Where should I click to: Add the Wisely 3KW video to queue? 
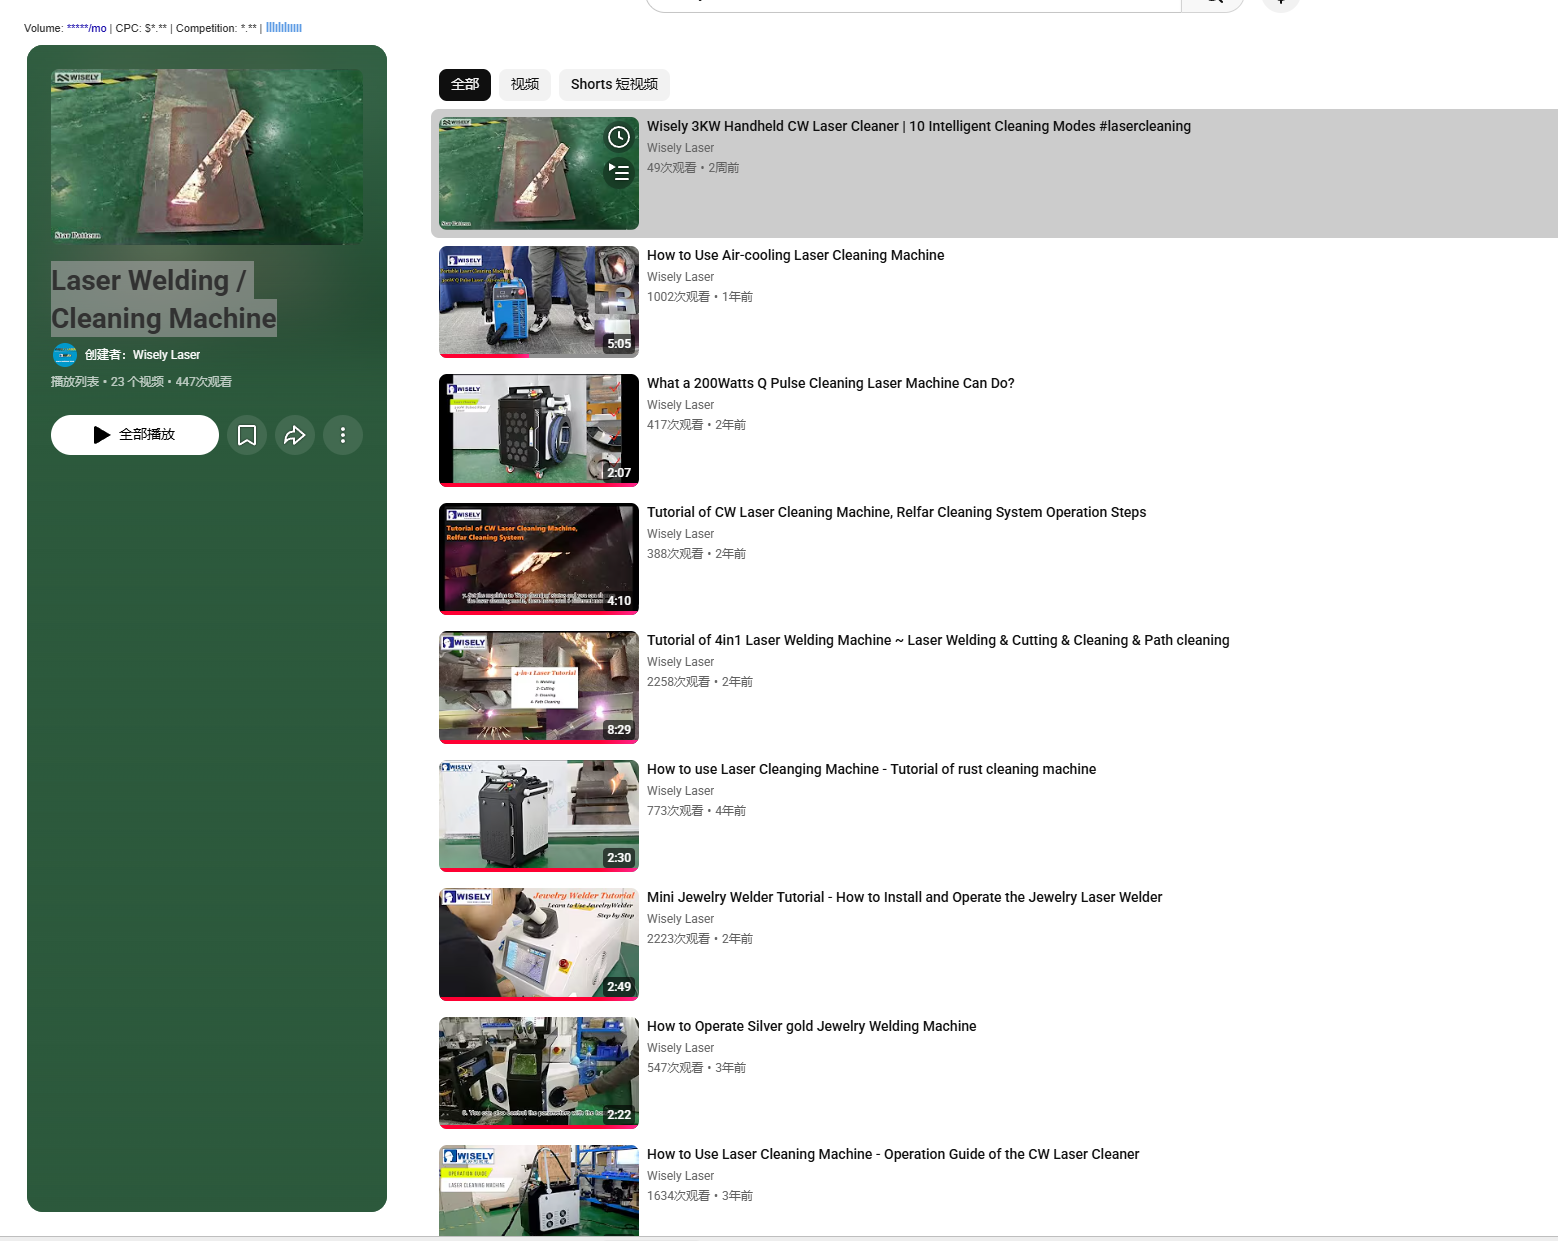(619, 173)
